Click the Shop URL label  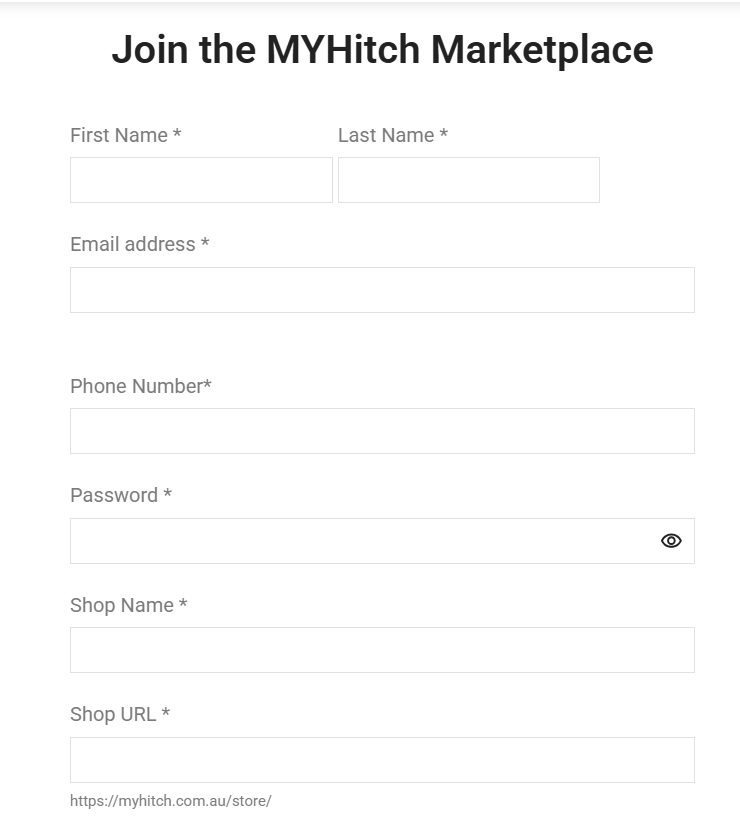[x=112, y=714]
